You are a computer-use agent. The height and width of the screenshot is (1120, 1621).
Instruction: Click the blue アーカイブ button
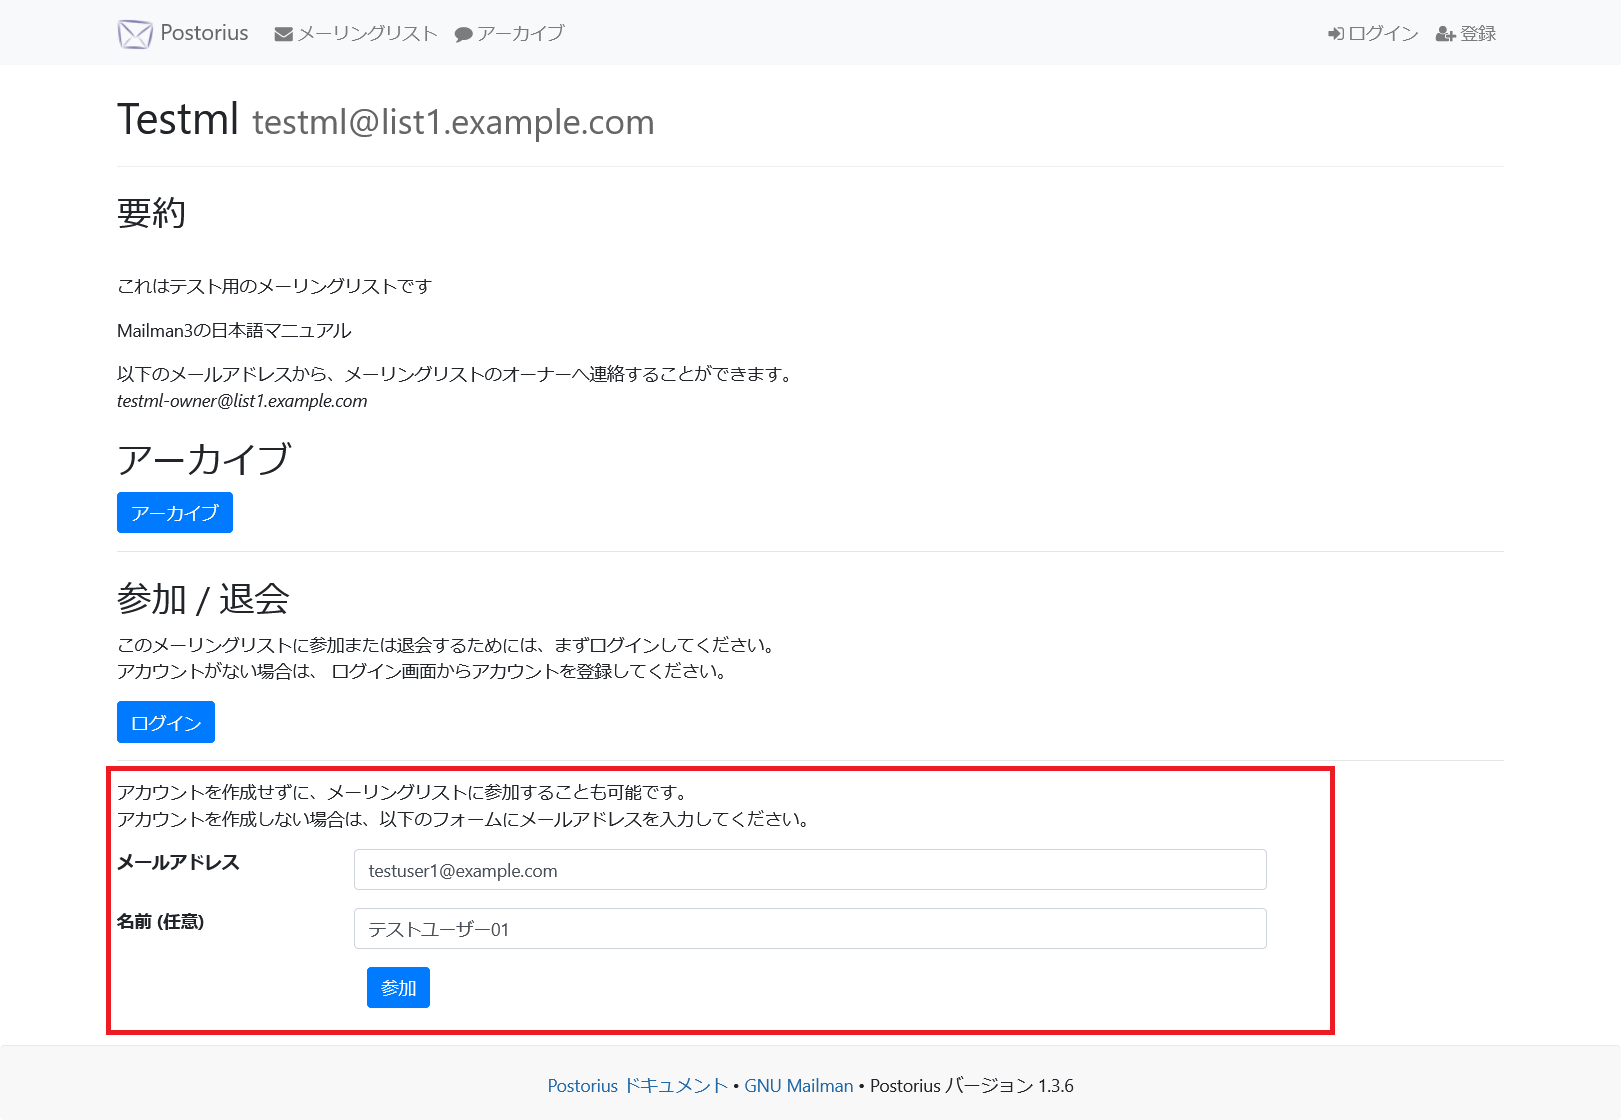click(175, 513)
